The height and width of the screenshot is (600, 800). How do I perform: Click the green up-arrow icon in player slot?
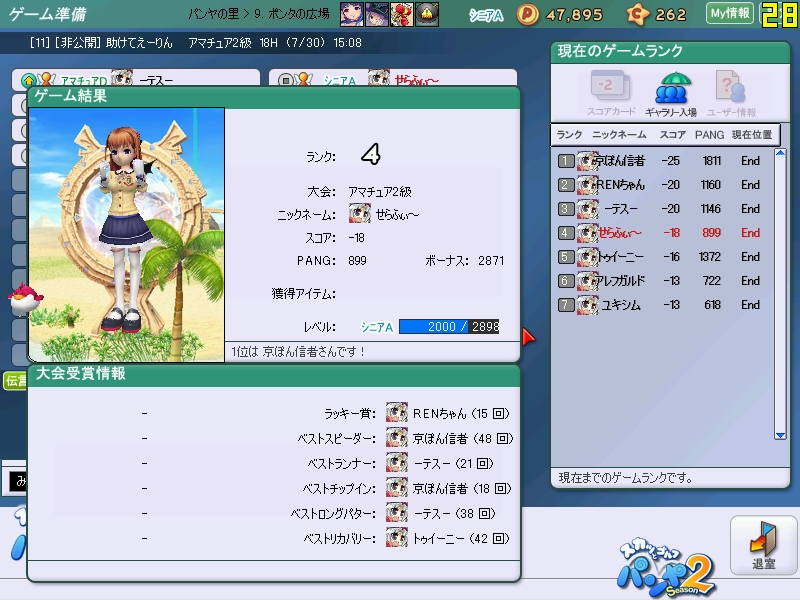[x=29, y=80]
